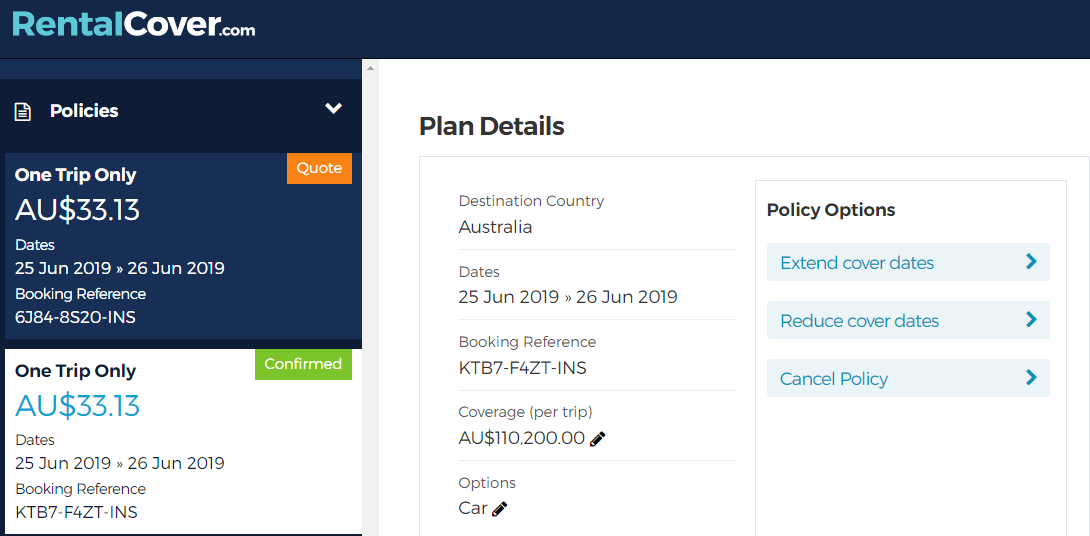Click the orange Quote badge
1090x536 pixels.
click(x=319, y=168)
